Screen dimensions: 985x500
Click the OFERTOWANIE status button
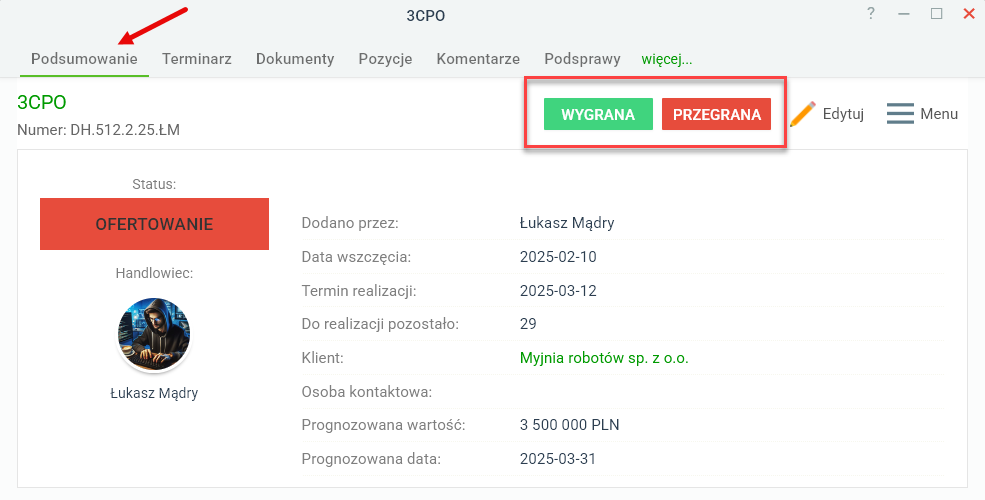[155, 224]
